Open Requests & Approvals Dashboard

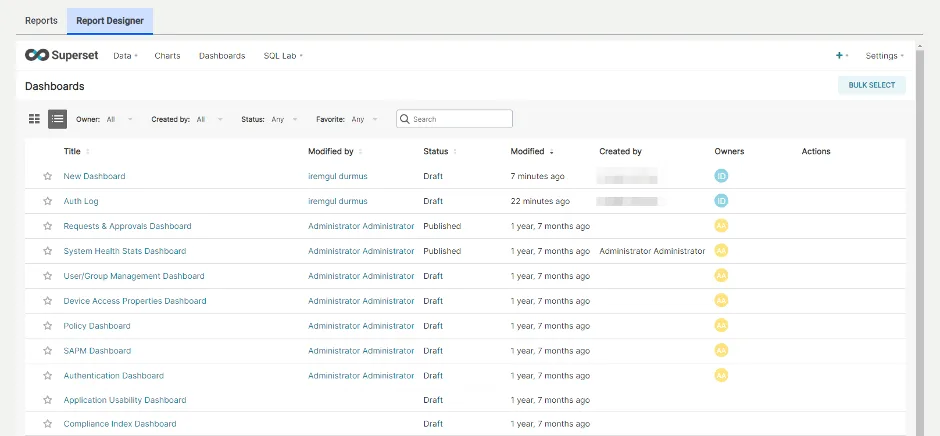tap(127, 226)
